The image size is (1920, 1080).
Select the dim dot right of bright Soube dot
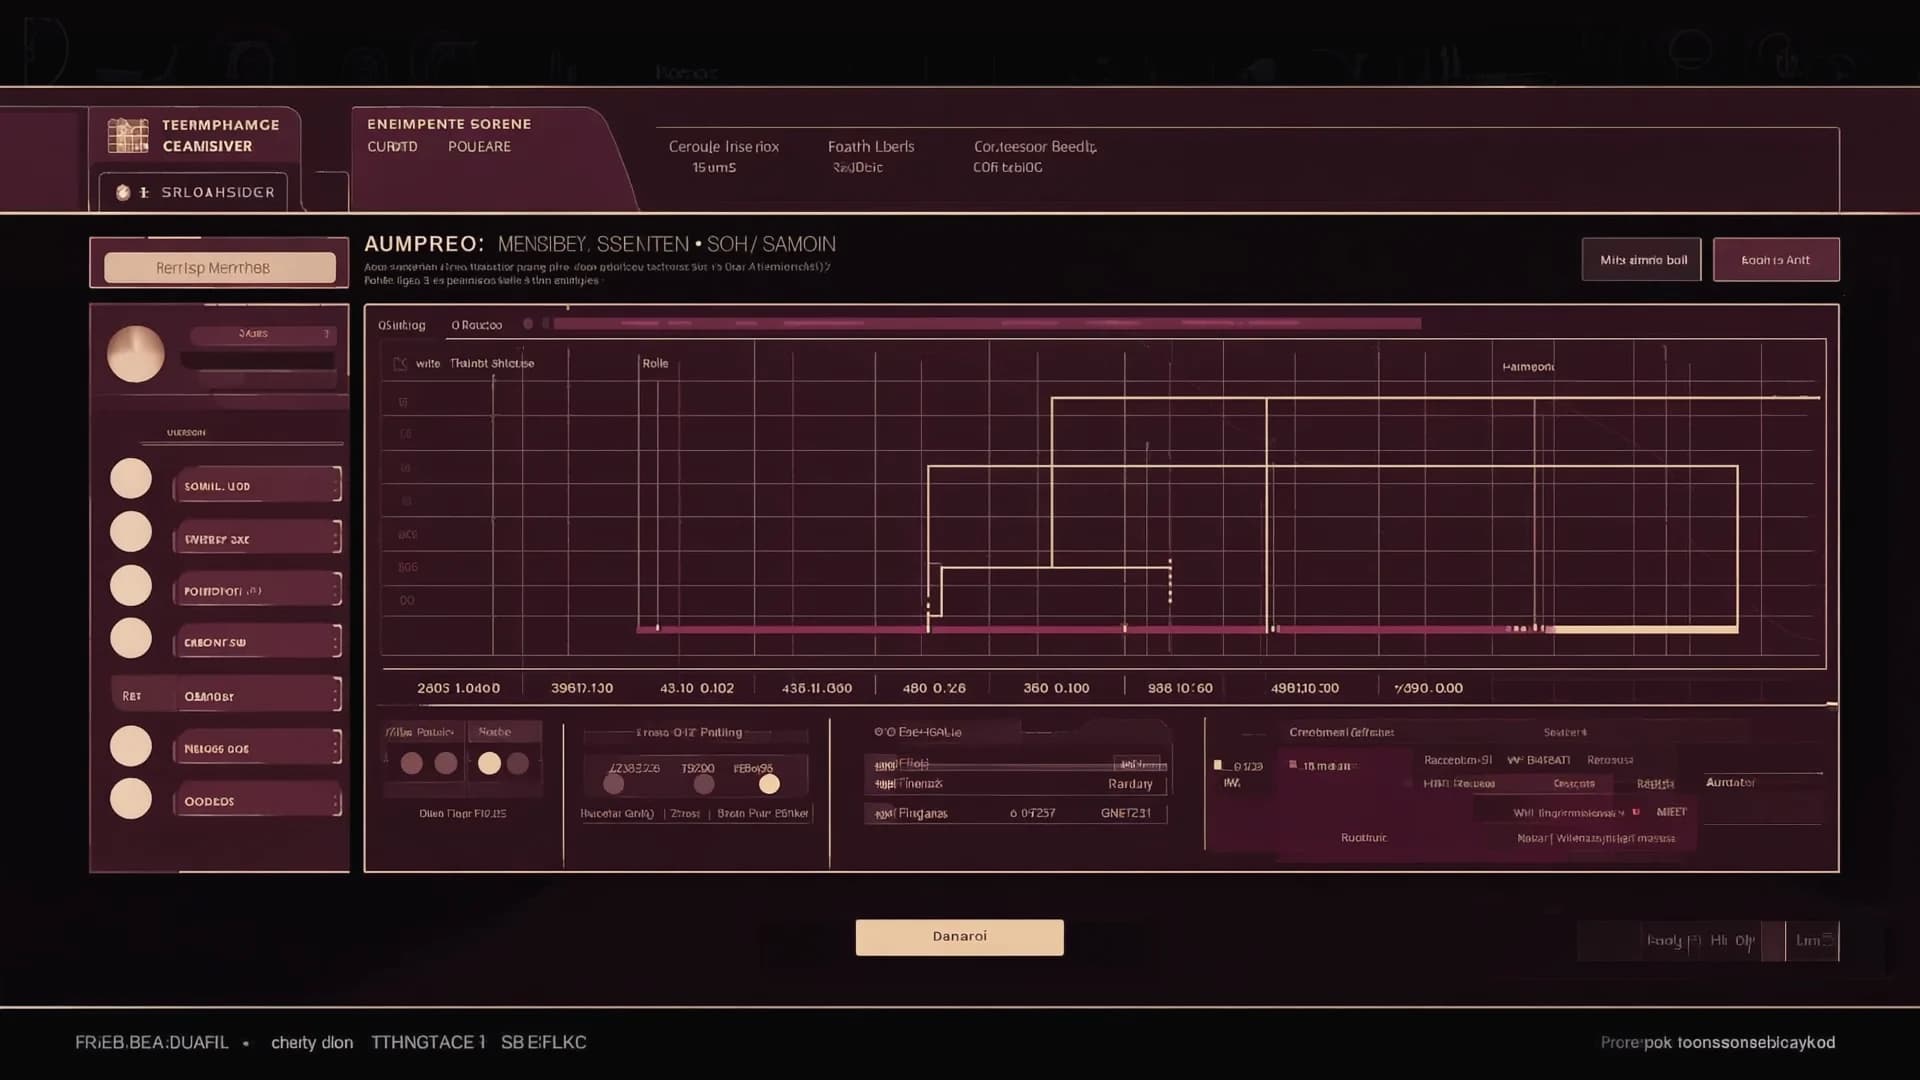coord(518,764)
